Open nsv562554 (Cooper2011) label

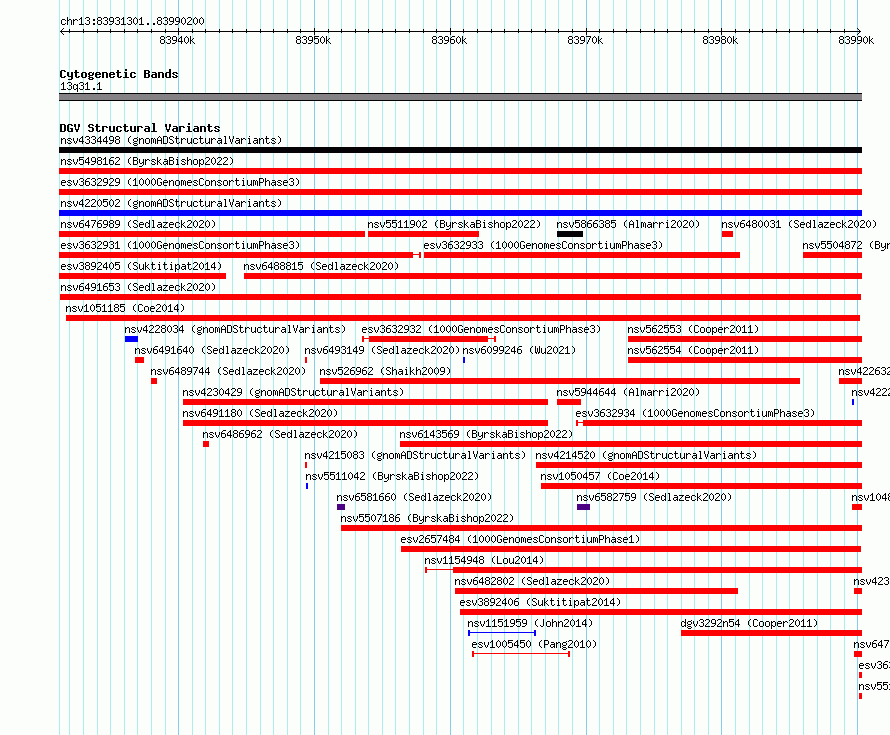tap(693, 350)
